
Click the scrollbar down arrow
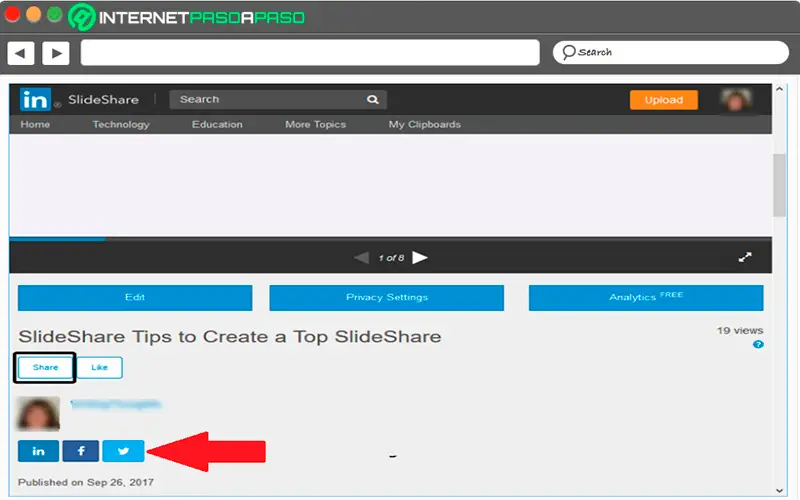pyautogui.click(x=779, y=491)
